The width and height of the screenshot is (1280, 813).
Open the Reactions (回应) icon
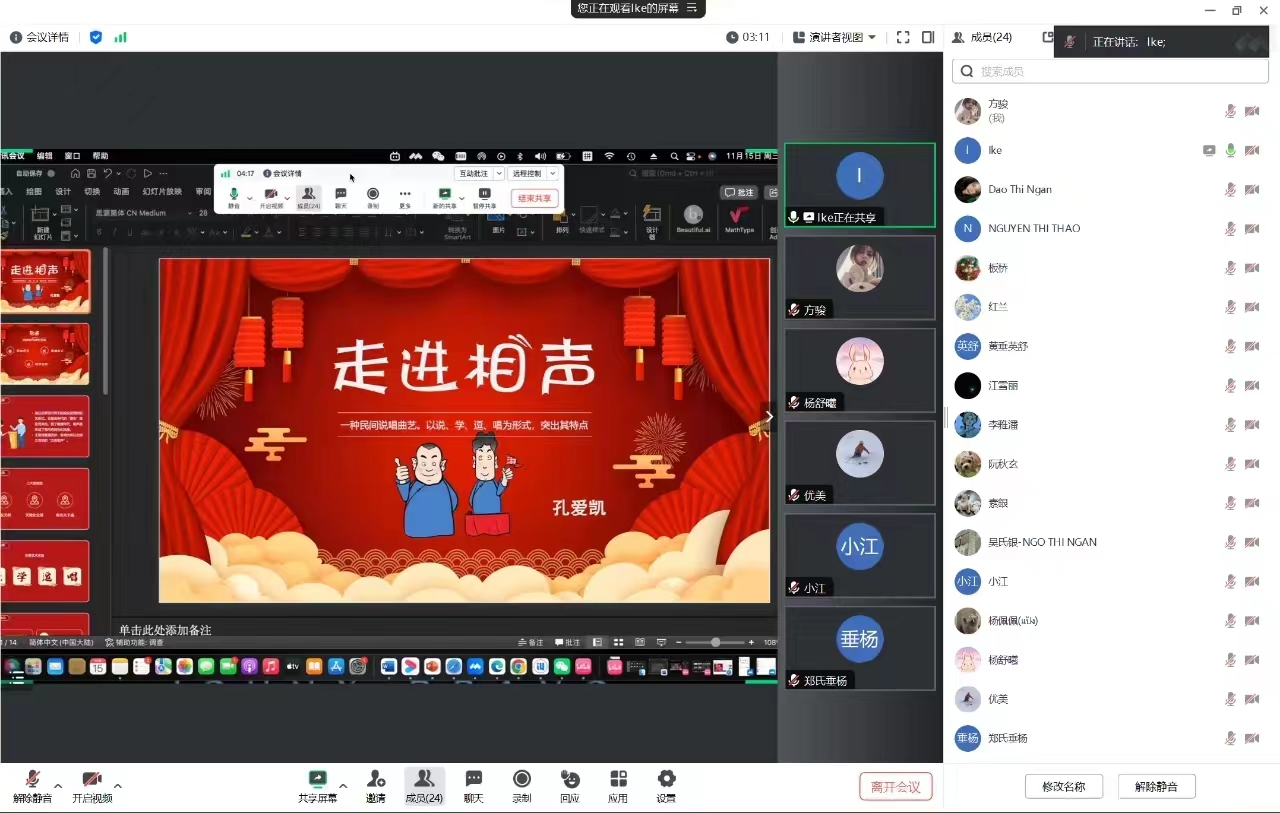pos(570,780)
